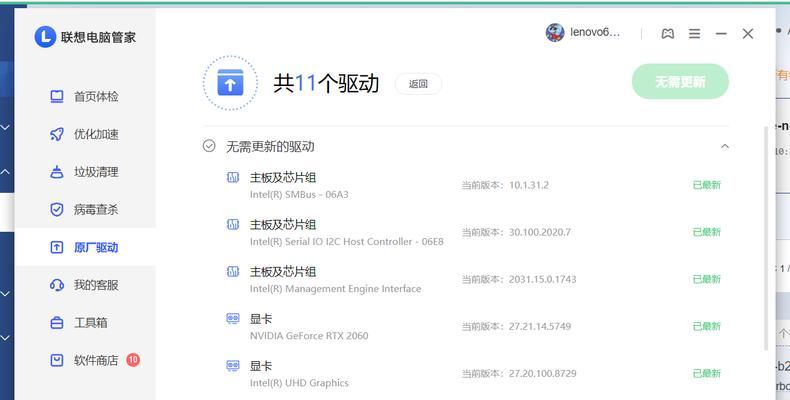This screenshot has height=400, width=790.
Task: Click 已最新 status in UHD Graphics row
Action: pos(707,373)
